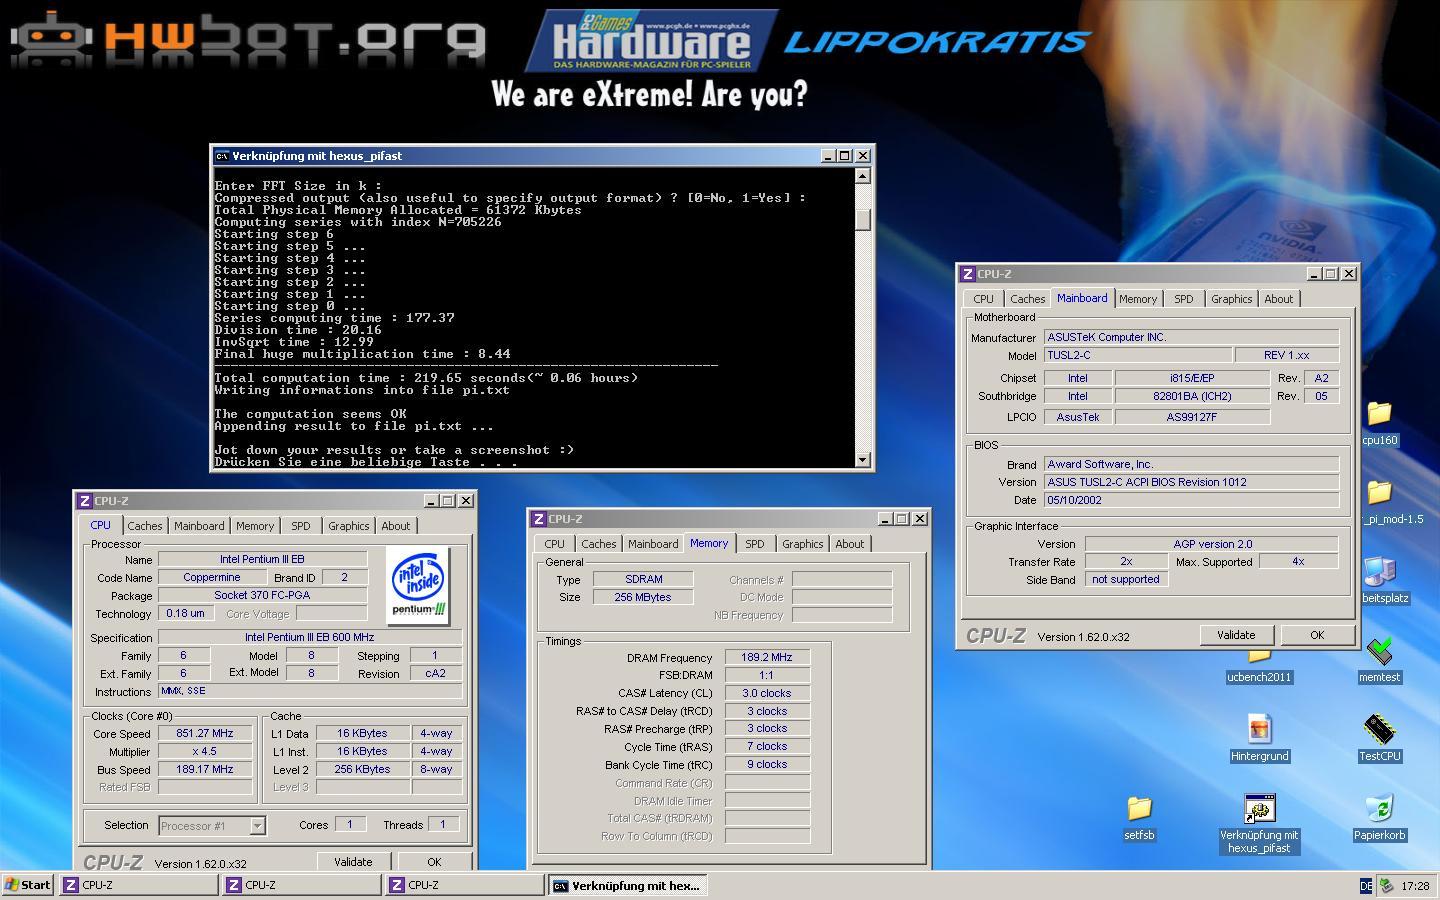Click the system tray icon beside the clock
1440x900 pixels.
1386,886
